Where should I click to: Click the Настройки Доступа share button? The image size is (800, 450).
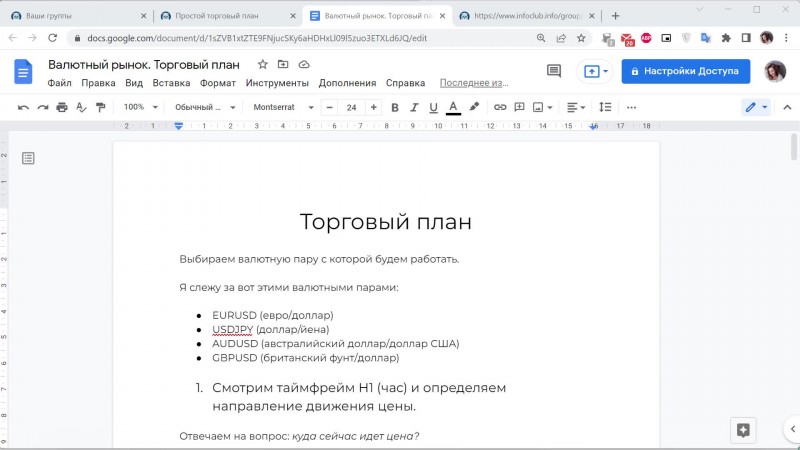coord(686,71)
